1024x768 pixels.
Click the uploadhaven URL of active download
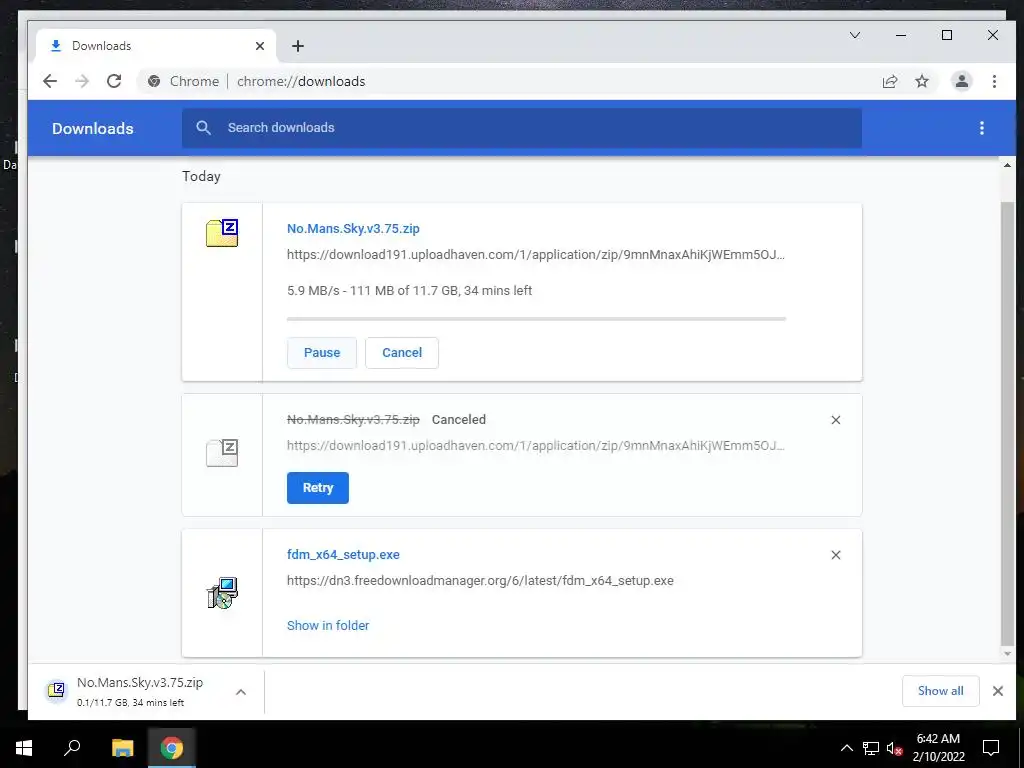[536, 255]
